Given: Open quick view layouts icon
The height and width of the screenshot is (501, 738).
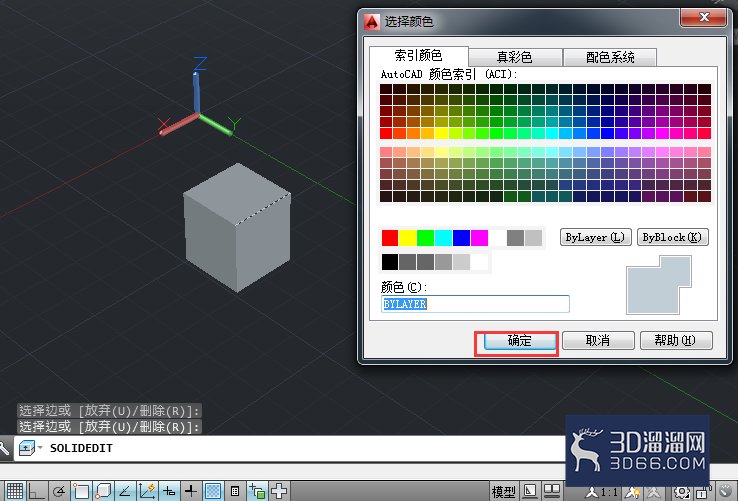Looking at the screenshot, I should click(530, 492).
